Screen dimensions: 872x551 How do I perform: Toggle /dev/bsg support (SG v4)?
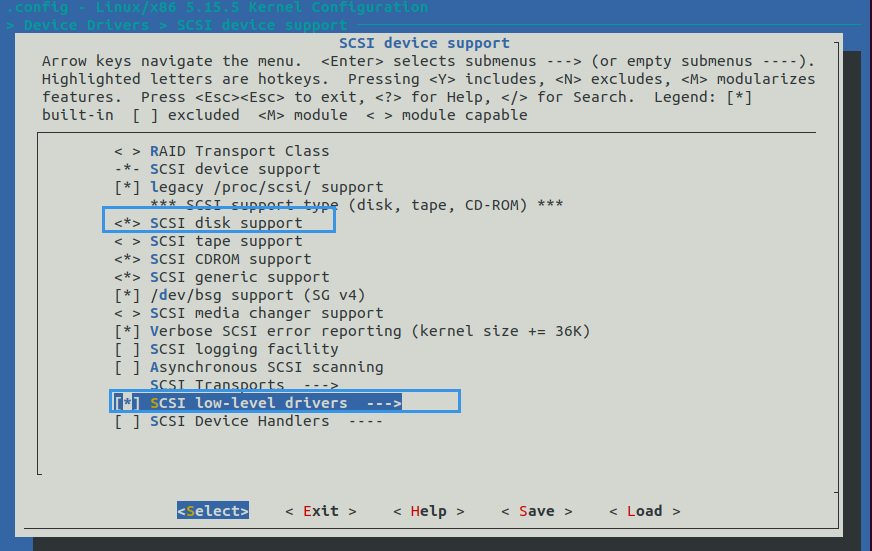(x=125, y=295)
